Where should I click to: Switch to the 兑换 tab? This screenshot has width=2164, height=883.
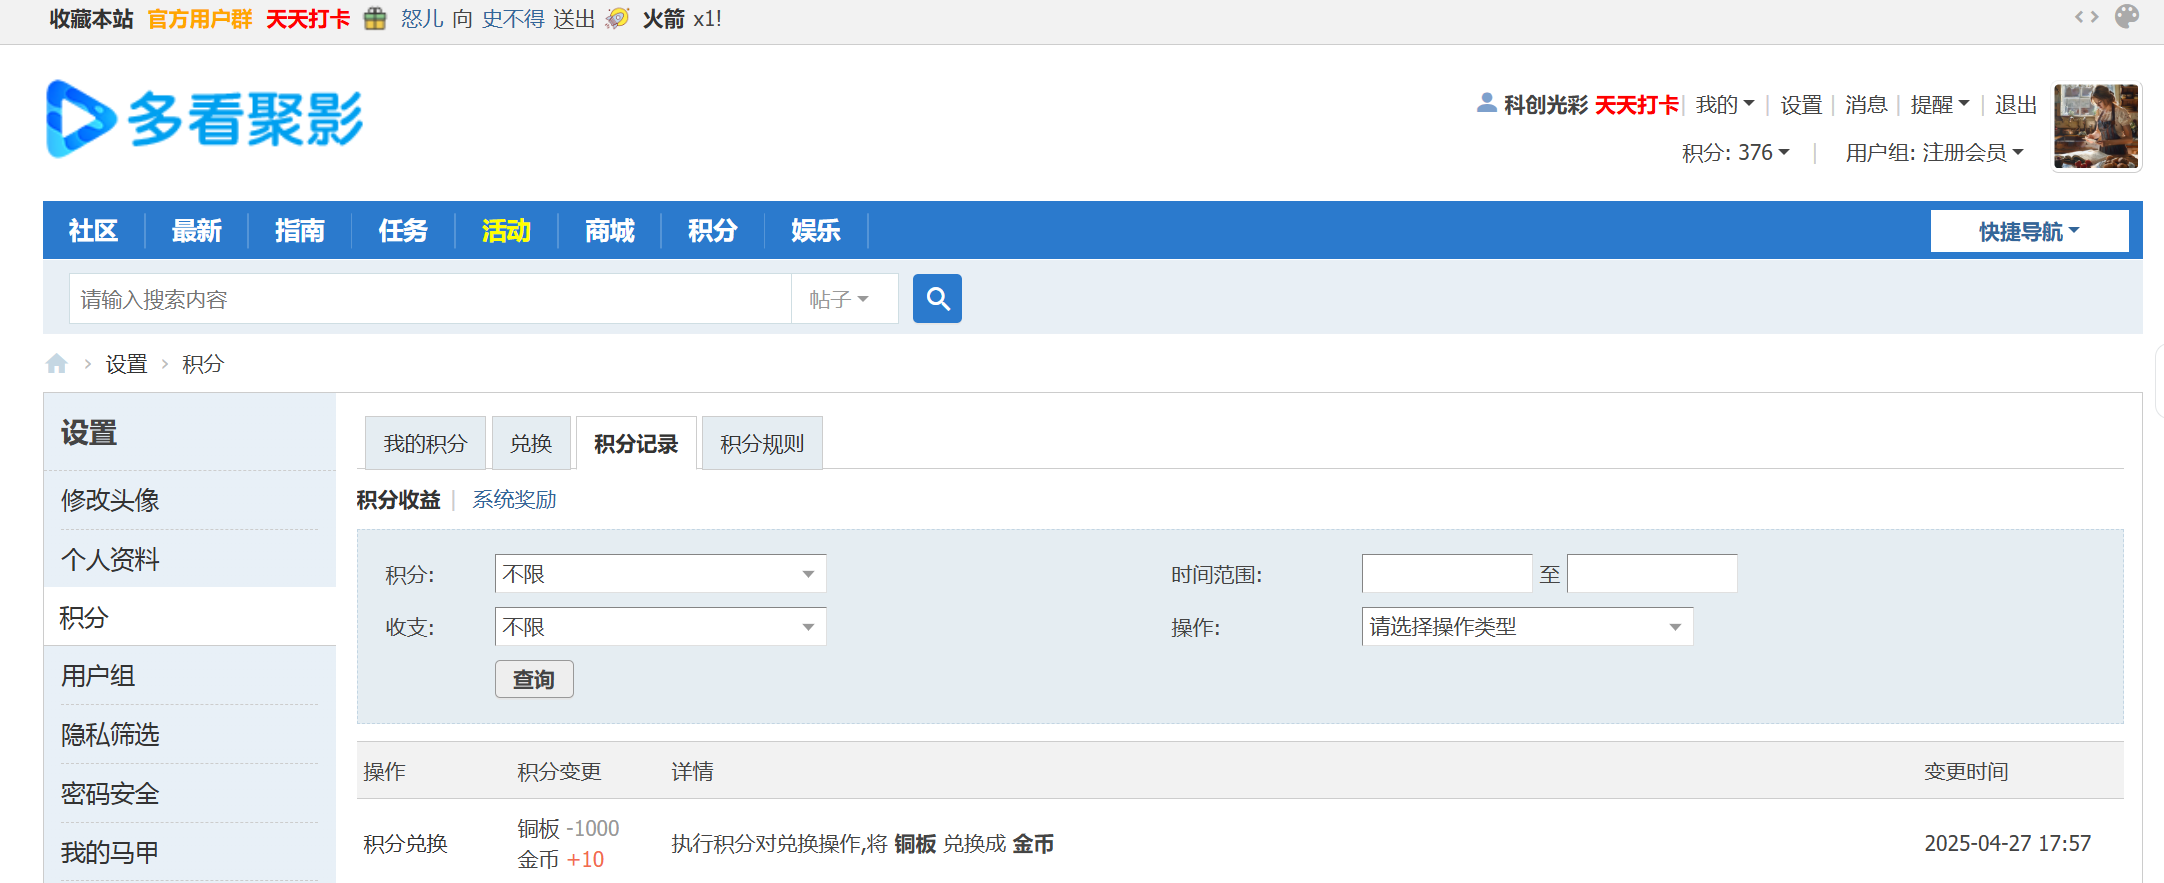tap(531, 444)
